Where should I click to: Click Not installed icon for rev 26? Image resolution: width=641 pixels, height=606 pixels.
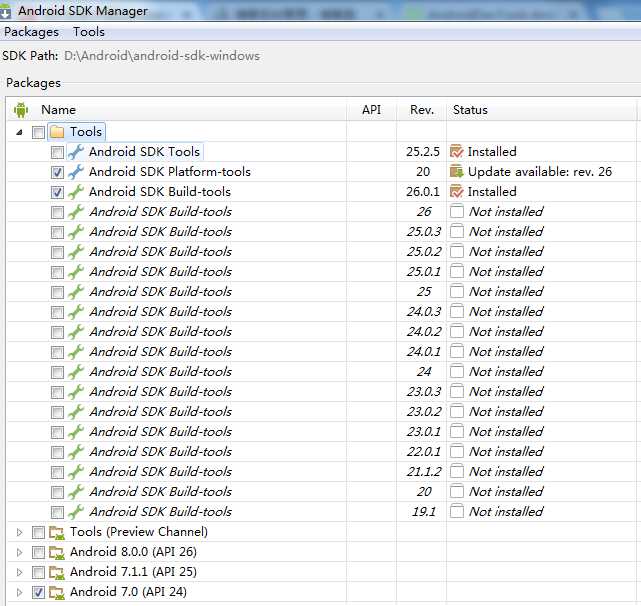[457, 211]
